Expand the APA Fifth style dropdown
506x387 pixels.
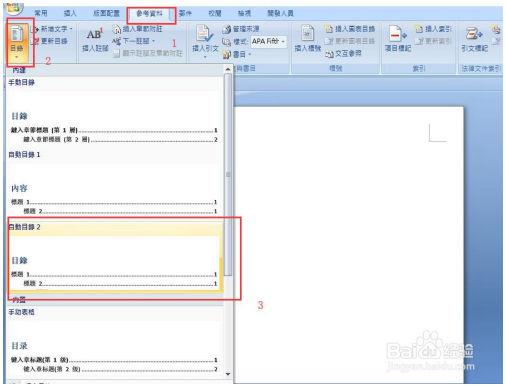[x=283, y=41]
